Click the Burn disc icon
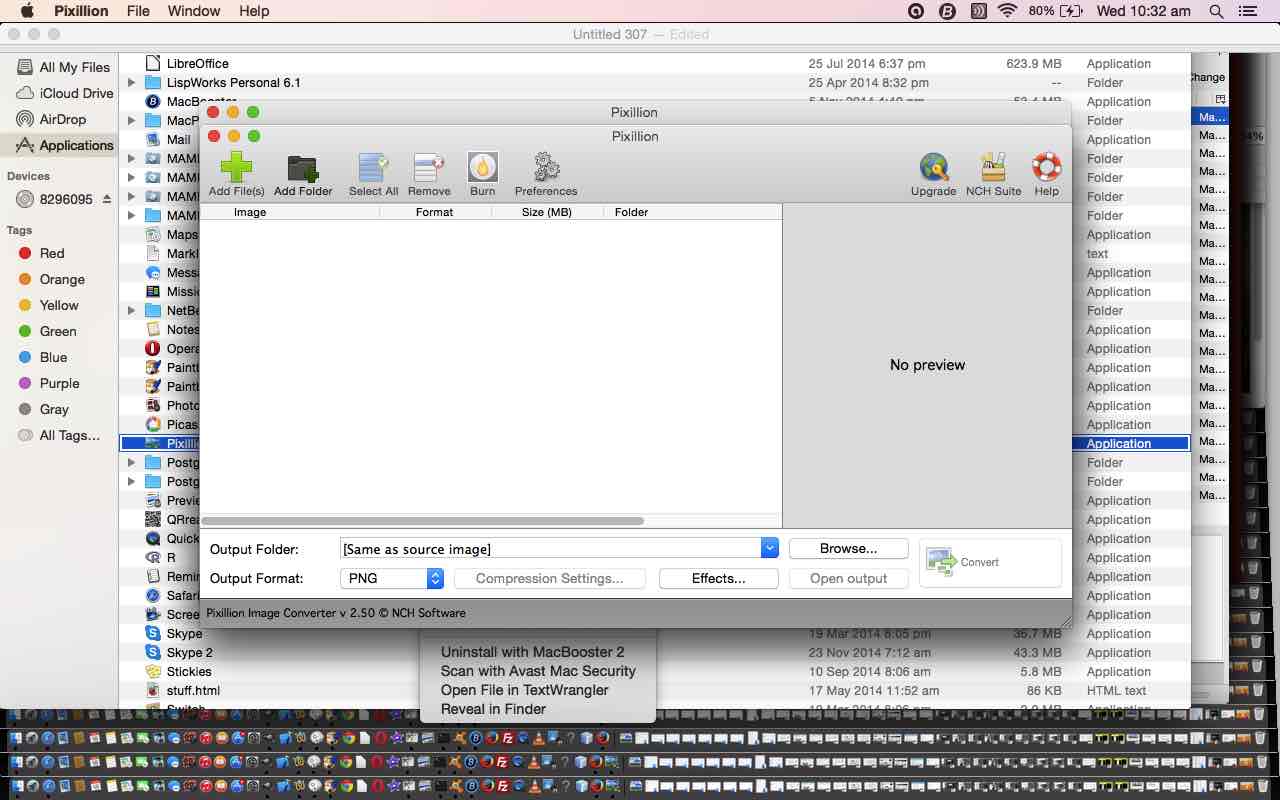 pos(482,168)
